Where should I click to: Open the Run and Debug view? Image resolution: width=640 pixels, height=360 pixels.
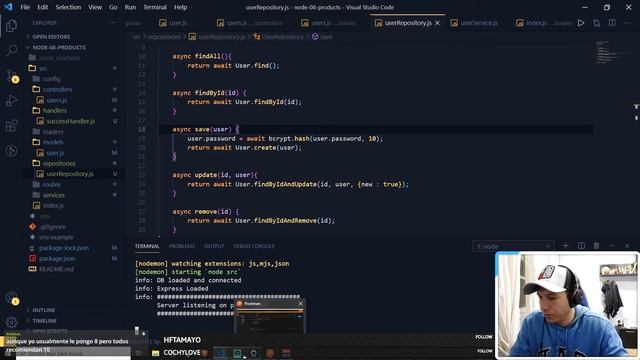[11, 100]
